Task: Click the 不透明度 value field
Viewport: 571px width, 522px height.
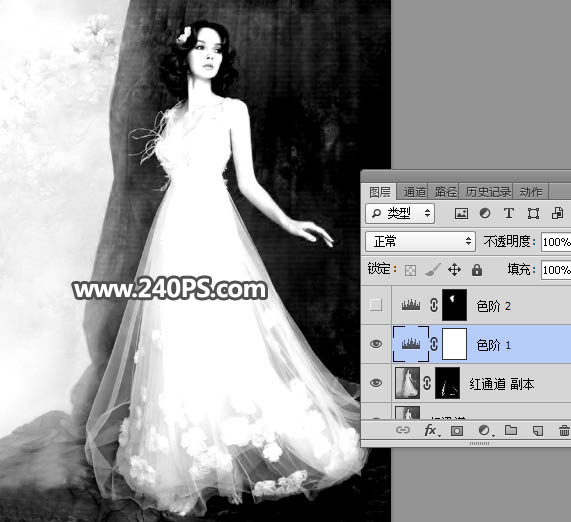Action: pos(556,242)
